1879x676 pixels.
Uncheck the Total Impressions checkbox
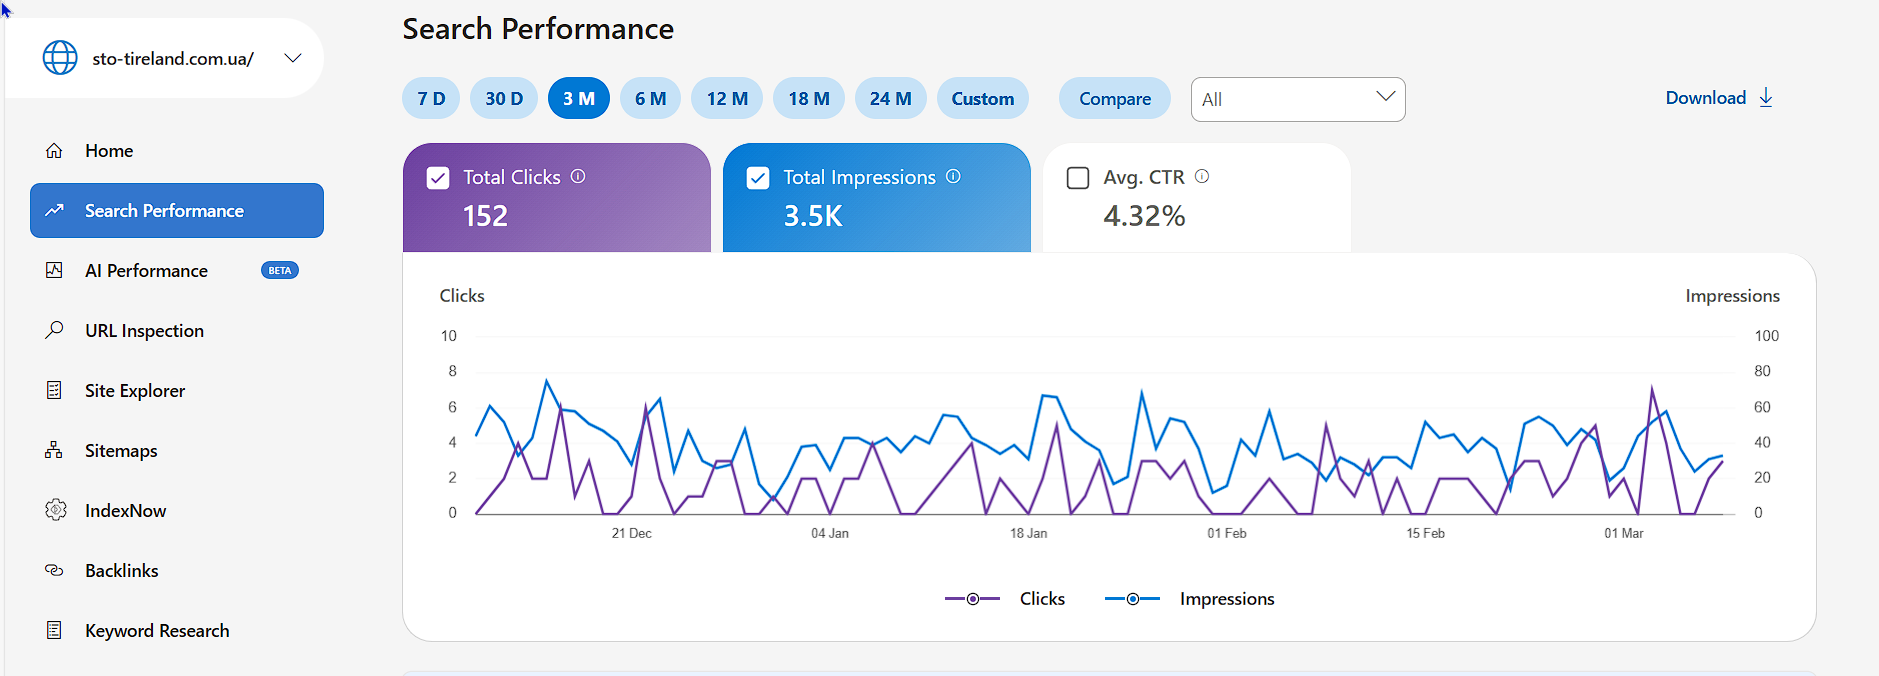click(x=758, y=178)
